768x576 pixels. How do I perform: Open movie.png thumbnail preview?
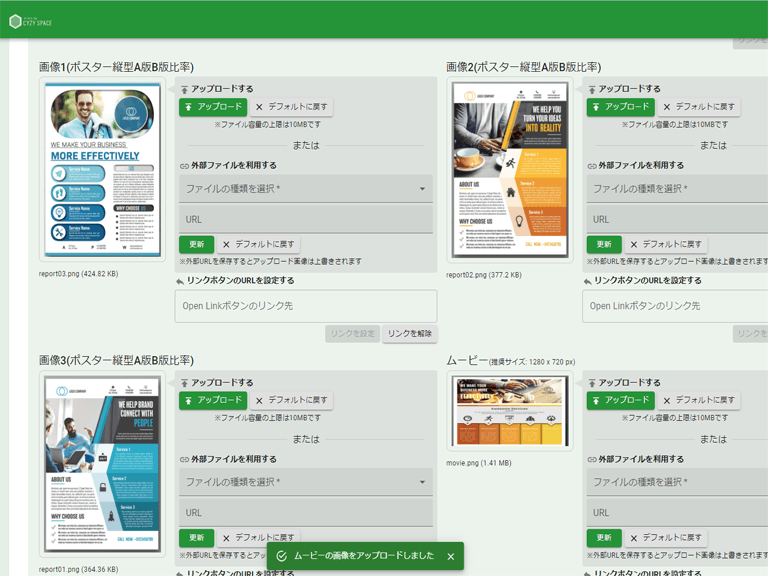[510, 411]
